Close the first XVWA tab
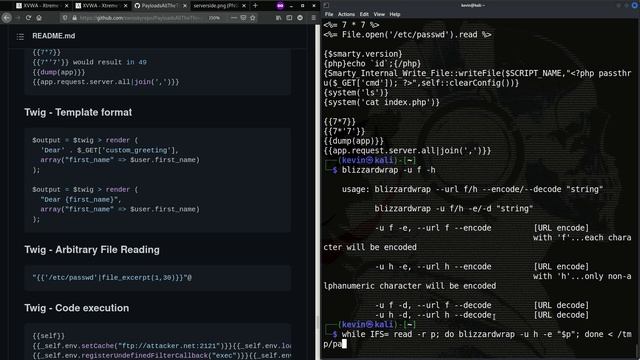The image size is (640, 360). pos(67,6)
